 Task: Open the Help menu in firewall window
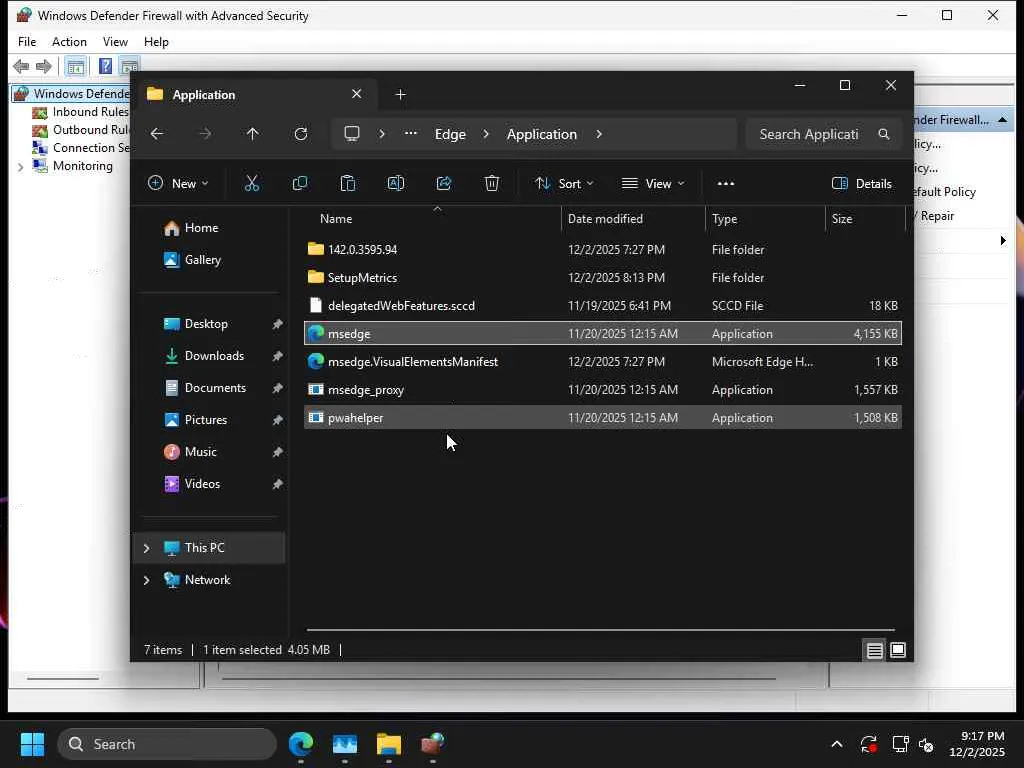[156, 42]
